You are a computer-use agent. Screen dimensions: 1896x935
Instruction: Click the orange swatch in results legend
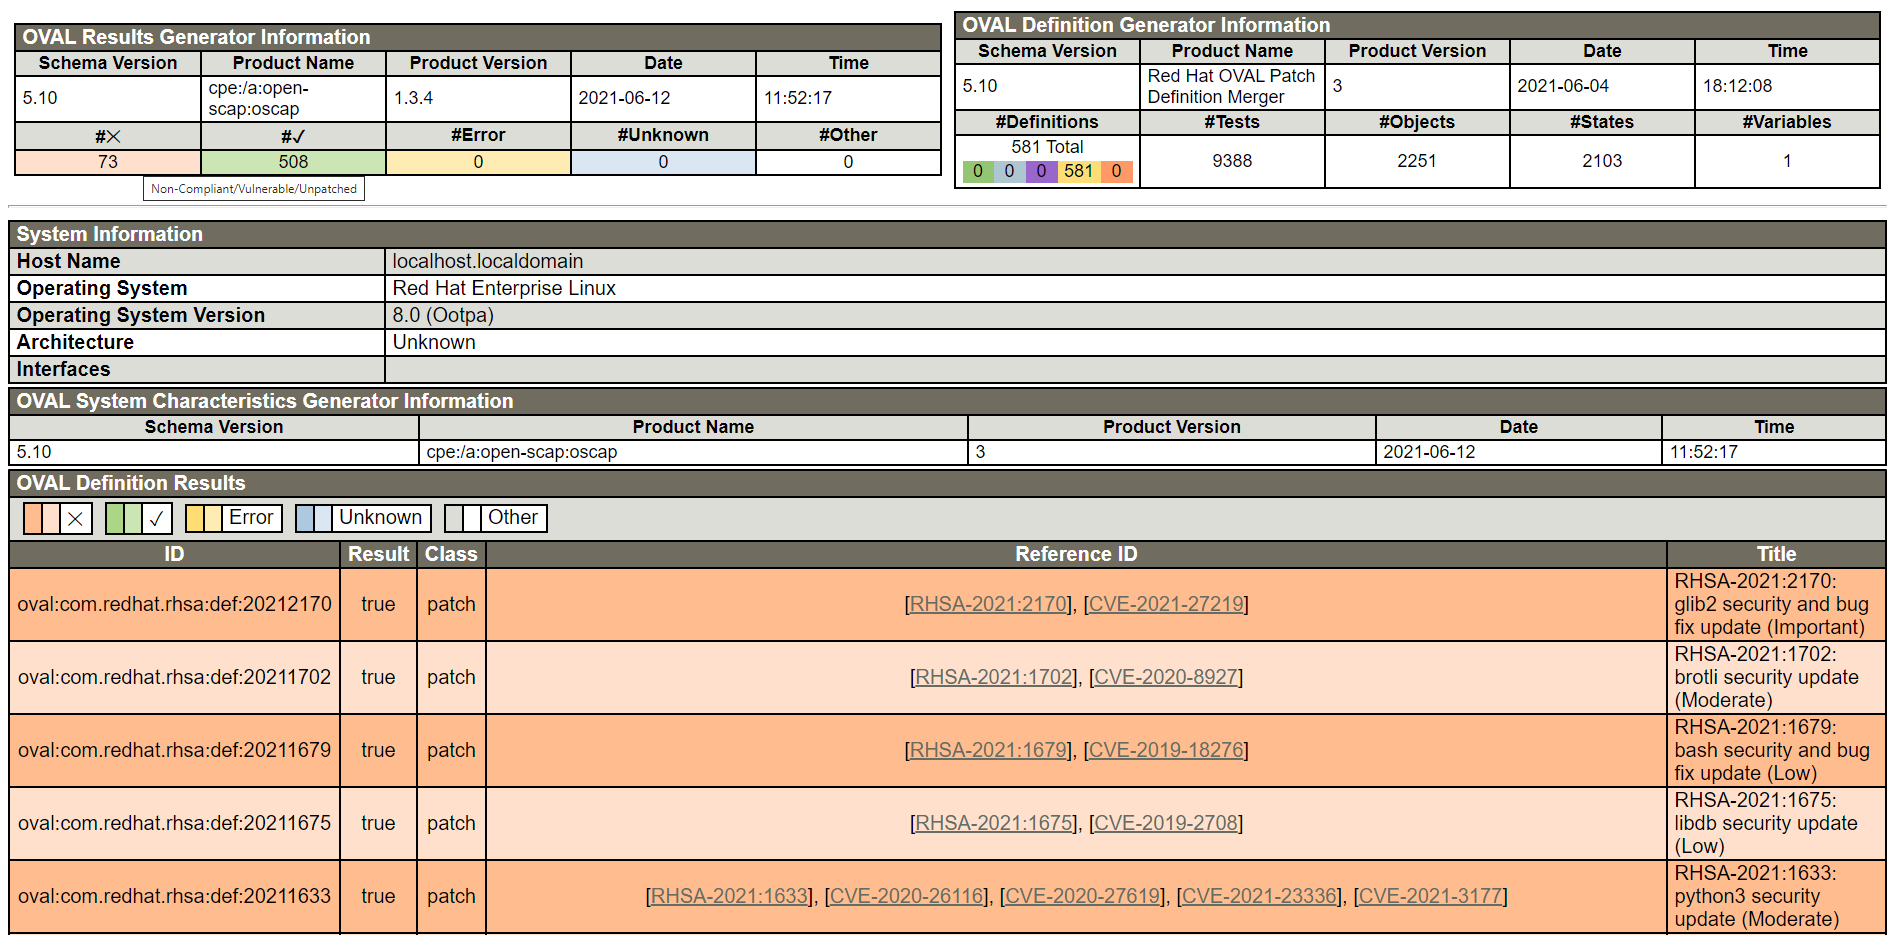(x=33, y=518)
